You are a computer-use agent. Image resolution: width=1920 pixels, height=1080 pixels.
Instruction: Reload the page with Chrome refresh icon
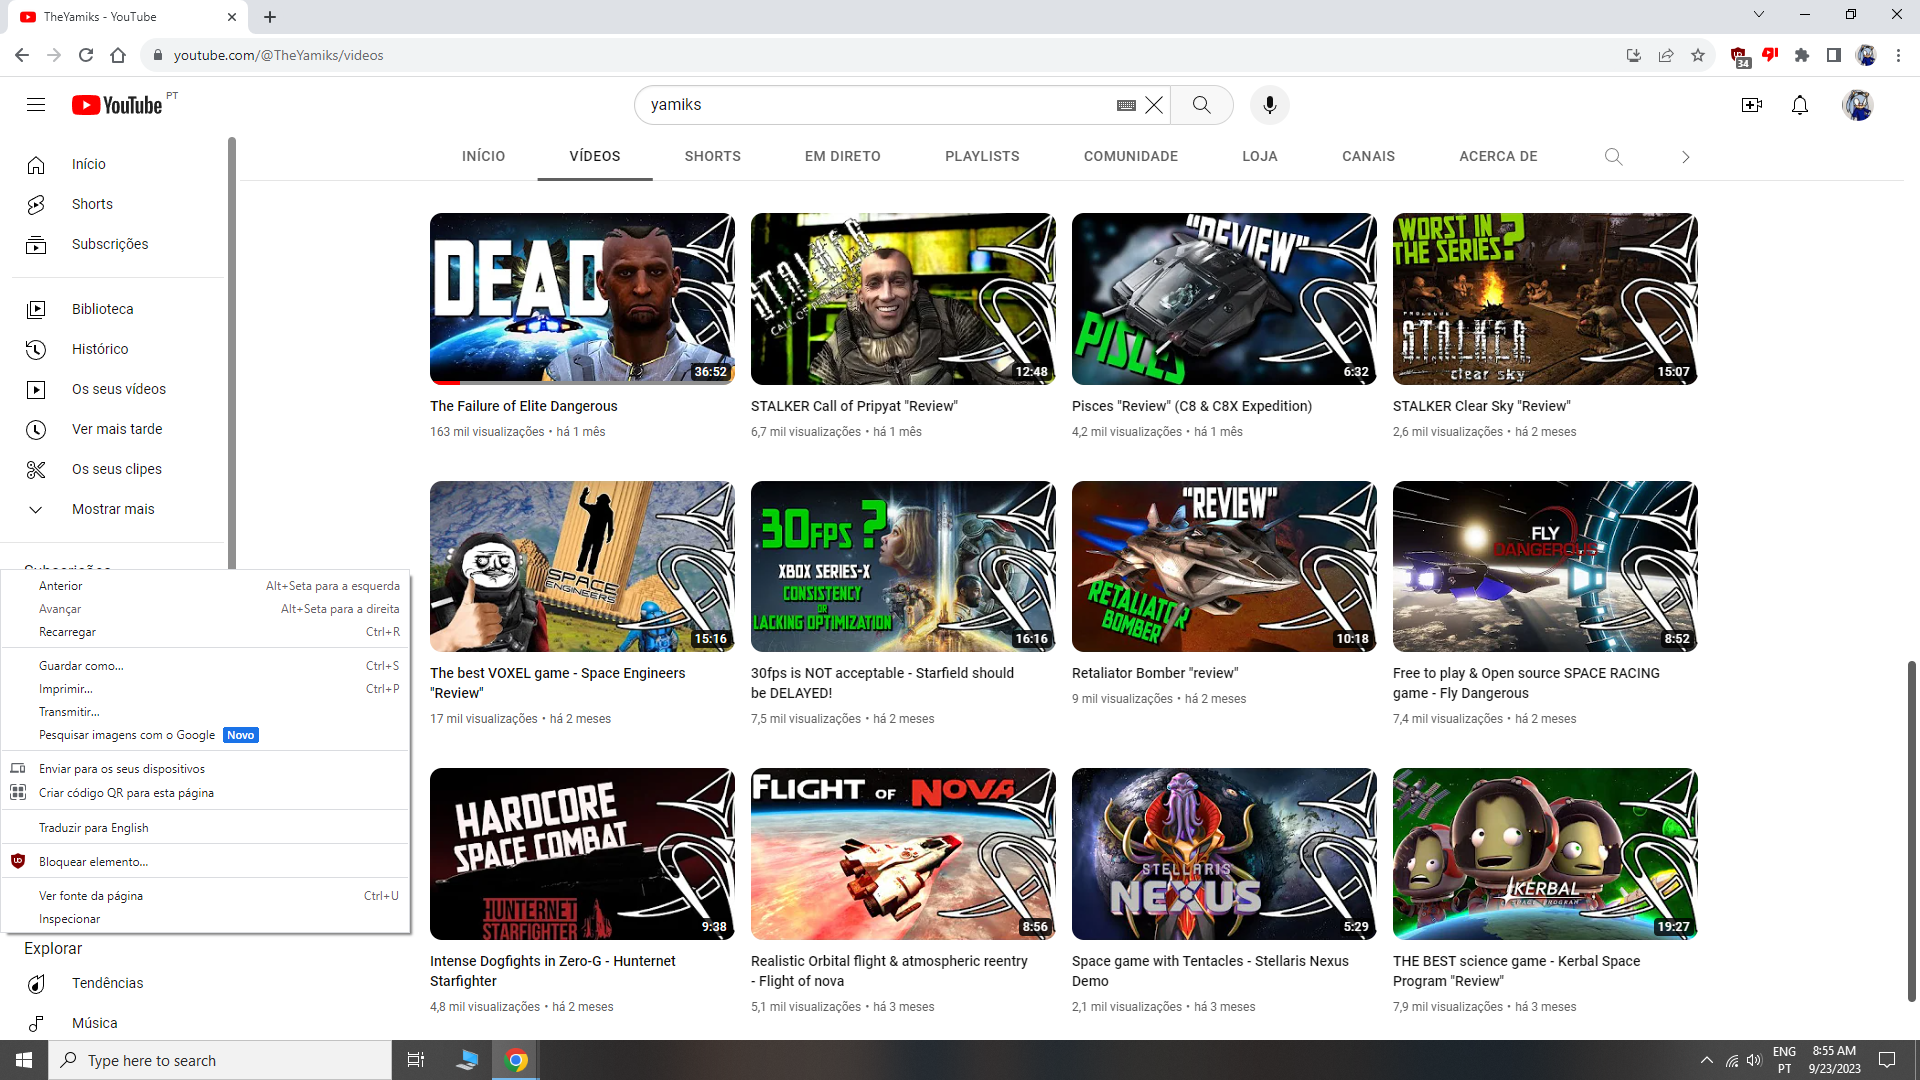86,55
